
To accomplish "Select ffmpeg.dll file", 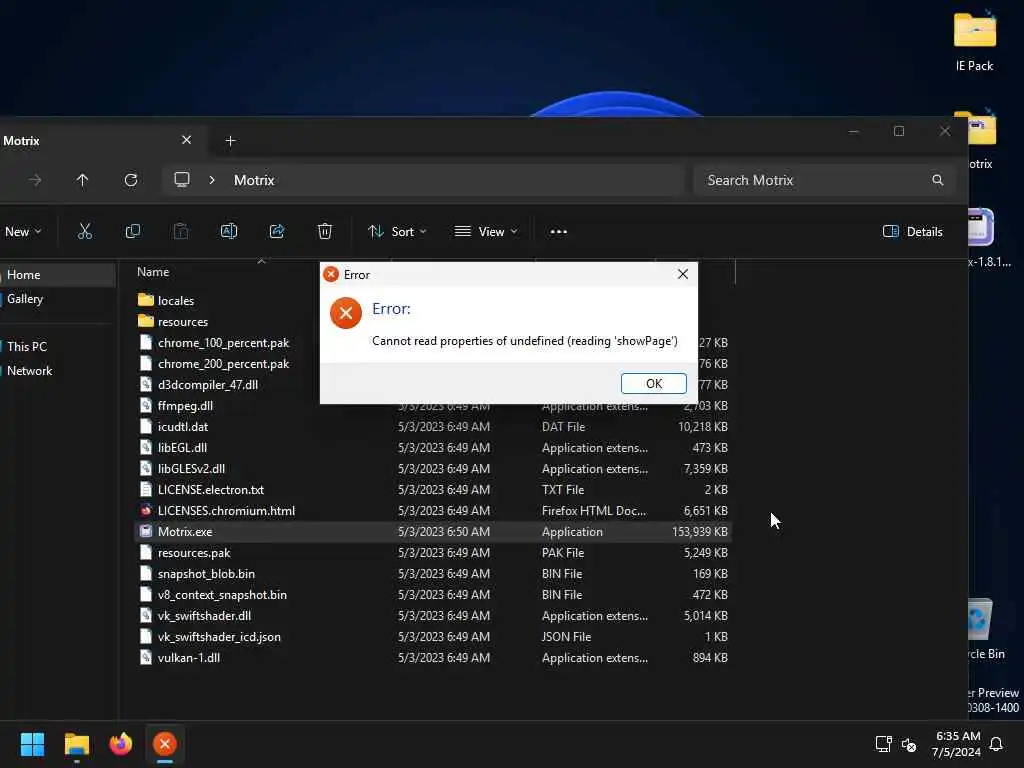I will coord(185,406).
